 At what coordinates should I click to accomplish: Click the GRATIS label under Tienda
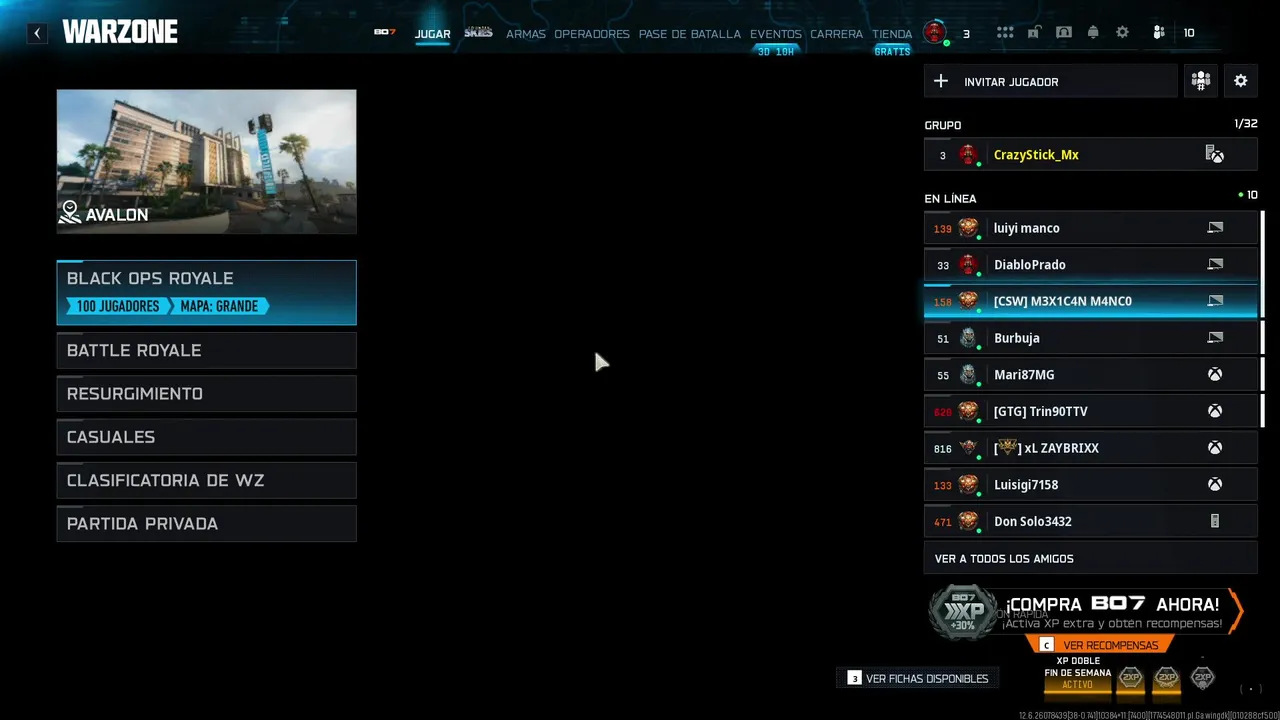coord(892,51)
